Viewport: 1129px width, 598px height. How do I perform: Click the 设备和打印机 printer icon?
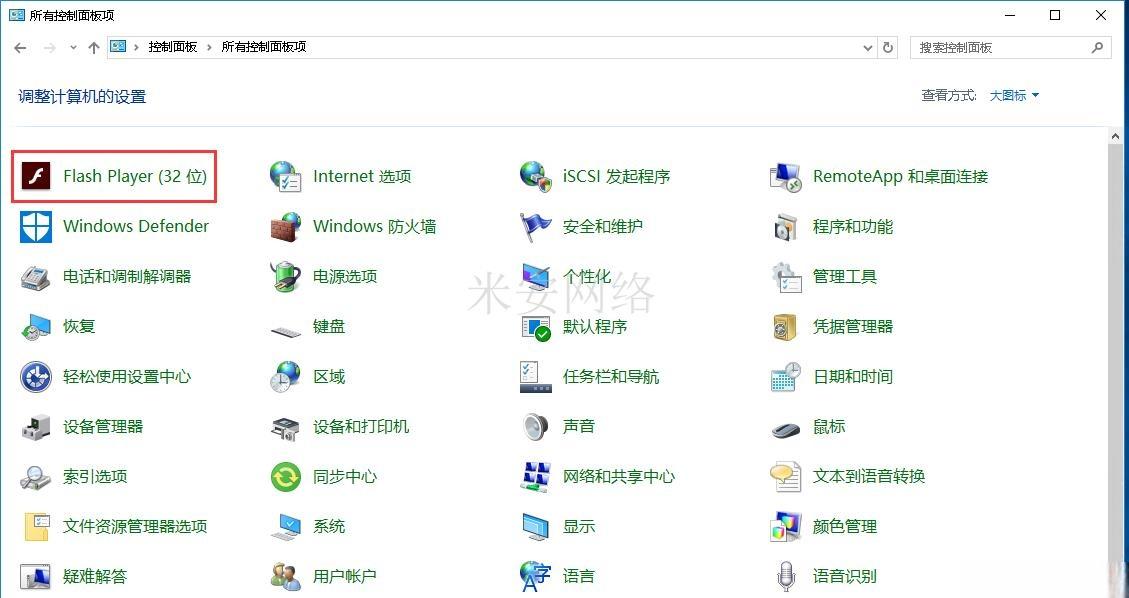pyautogui.click(x=286, y=427)
